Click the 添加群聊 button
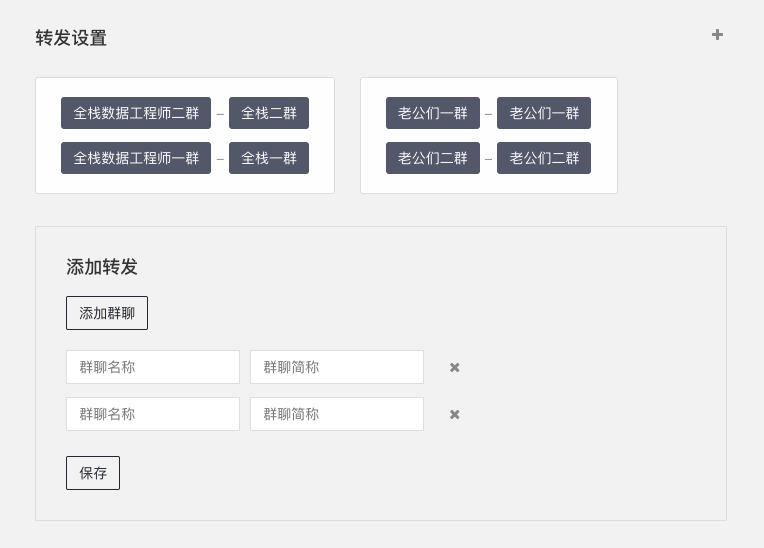Screen dimensions: 764x548 pos(107,313)
